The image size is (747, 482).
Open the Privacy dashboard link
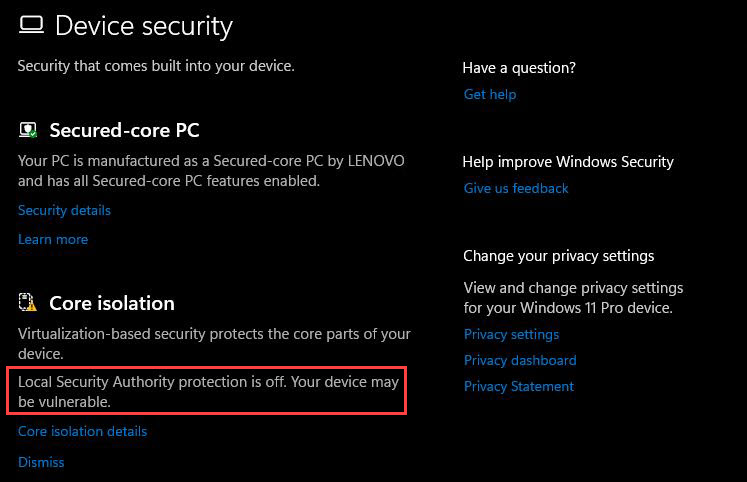[520, 360]
